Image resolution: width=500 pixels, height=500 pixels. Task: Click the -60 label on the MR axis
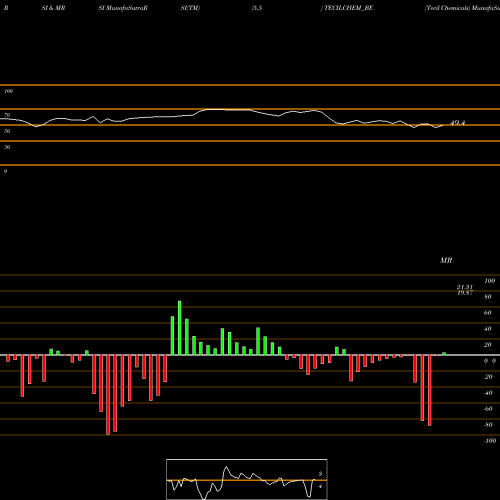point(488,409)
